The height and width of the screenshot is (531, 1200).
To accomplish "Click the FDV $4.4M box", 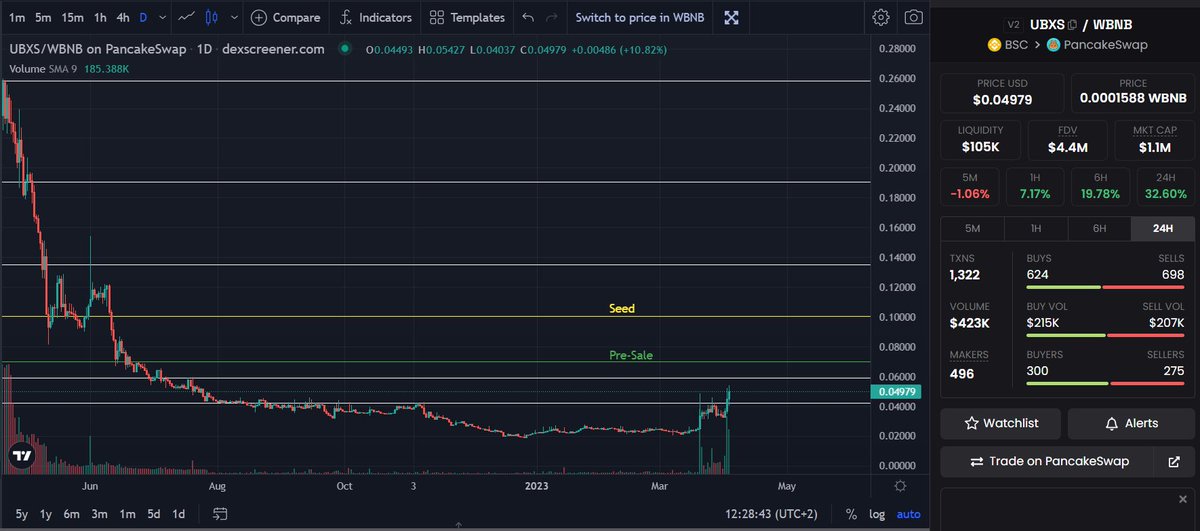I will [1067, 139].
